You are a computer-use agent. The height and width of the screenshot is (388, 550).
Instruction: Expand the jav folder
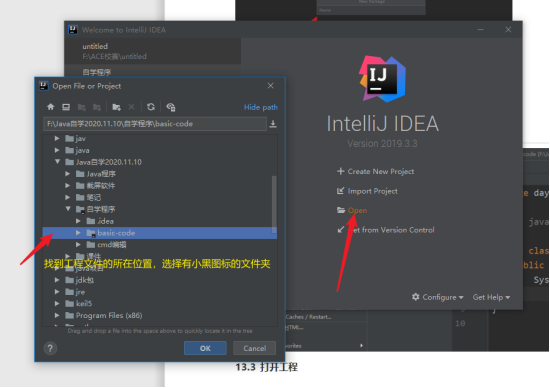tap(57, 139)
